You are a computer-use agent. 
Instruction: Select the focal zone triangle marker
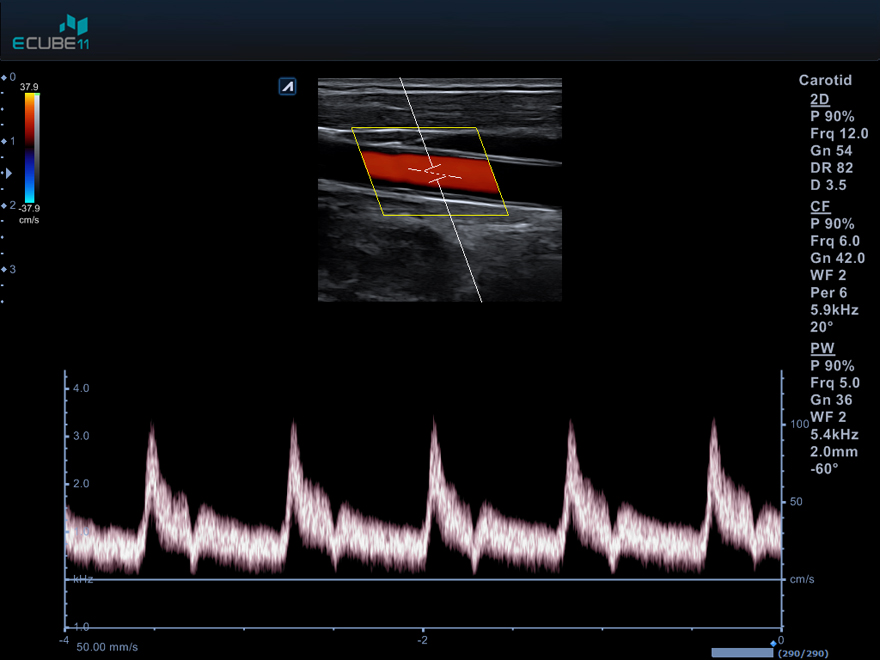coord(9,173)
